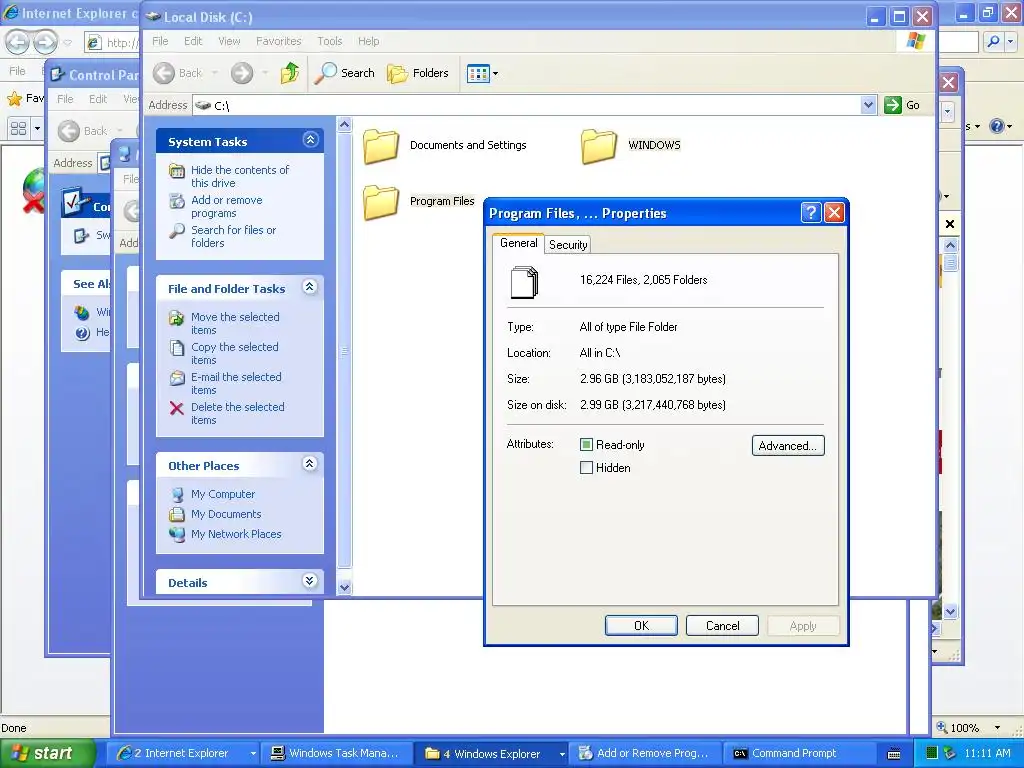Select the Documents and Settings folder icon
1024x768 pixels.
381,146
